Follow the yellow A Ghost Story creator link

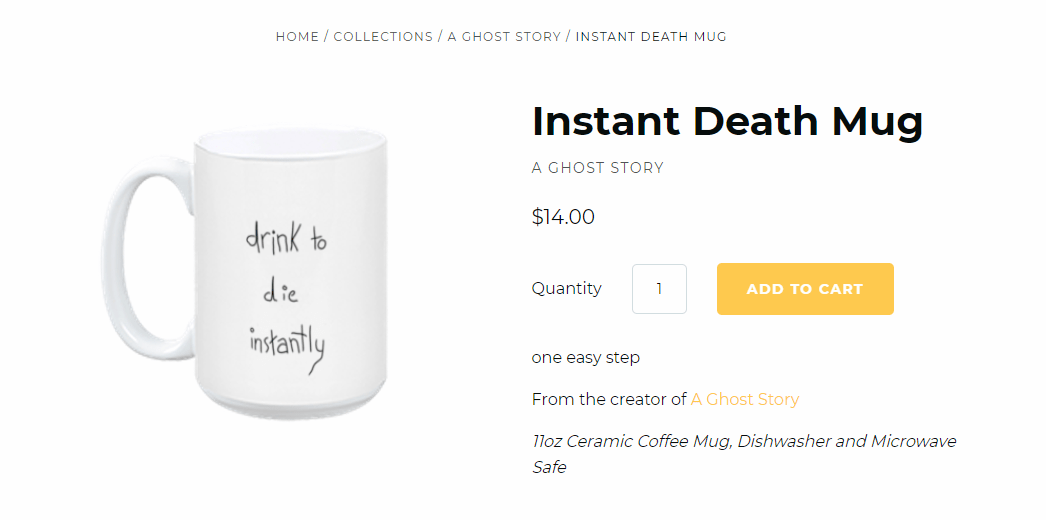click(x=745, y=399)
